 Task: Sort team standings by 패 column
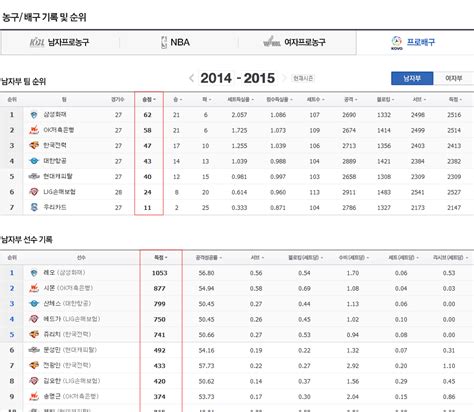206,100
